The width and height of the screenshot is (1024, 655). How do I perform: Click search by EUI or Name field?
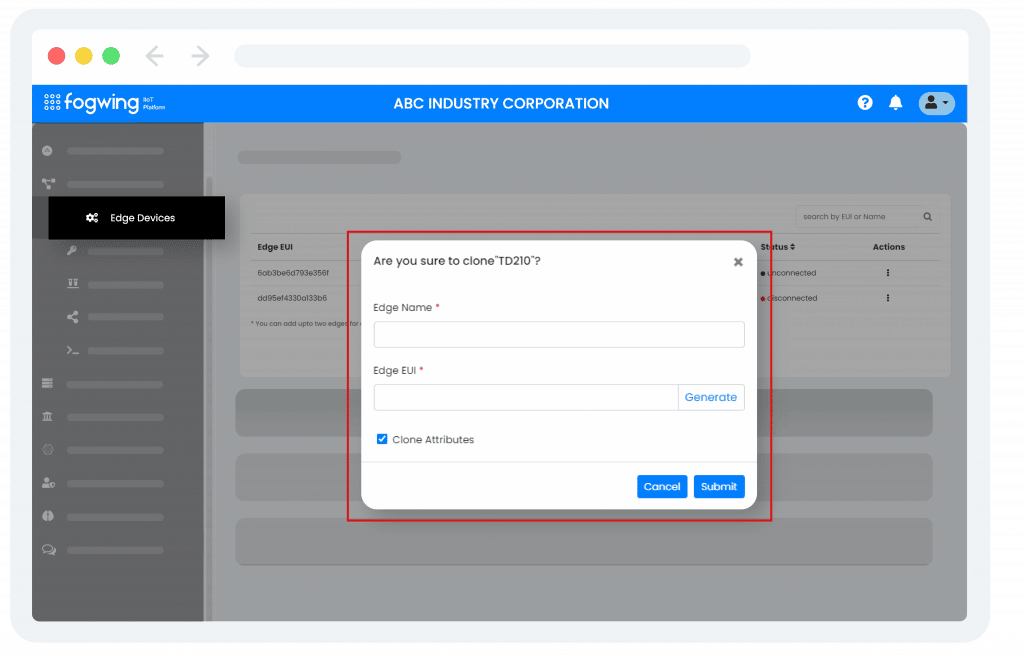click(x=859, y=217)
